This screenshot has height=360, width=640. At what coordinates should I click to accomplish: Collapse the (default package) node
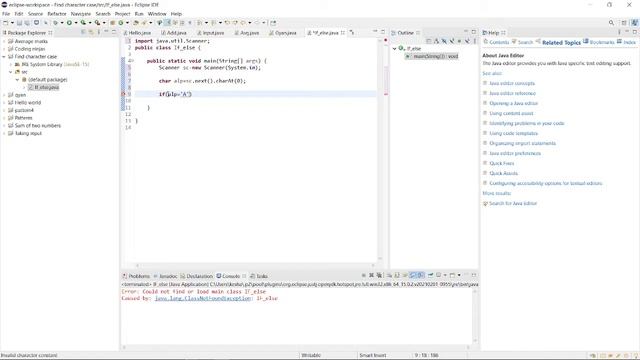(18, 80)
